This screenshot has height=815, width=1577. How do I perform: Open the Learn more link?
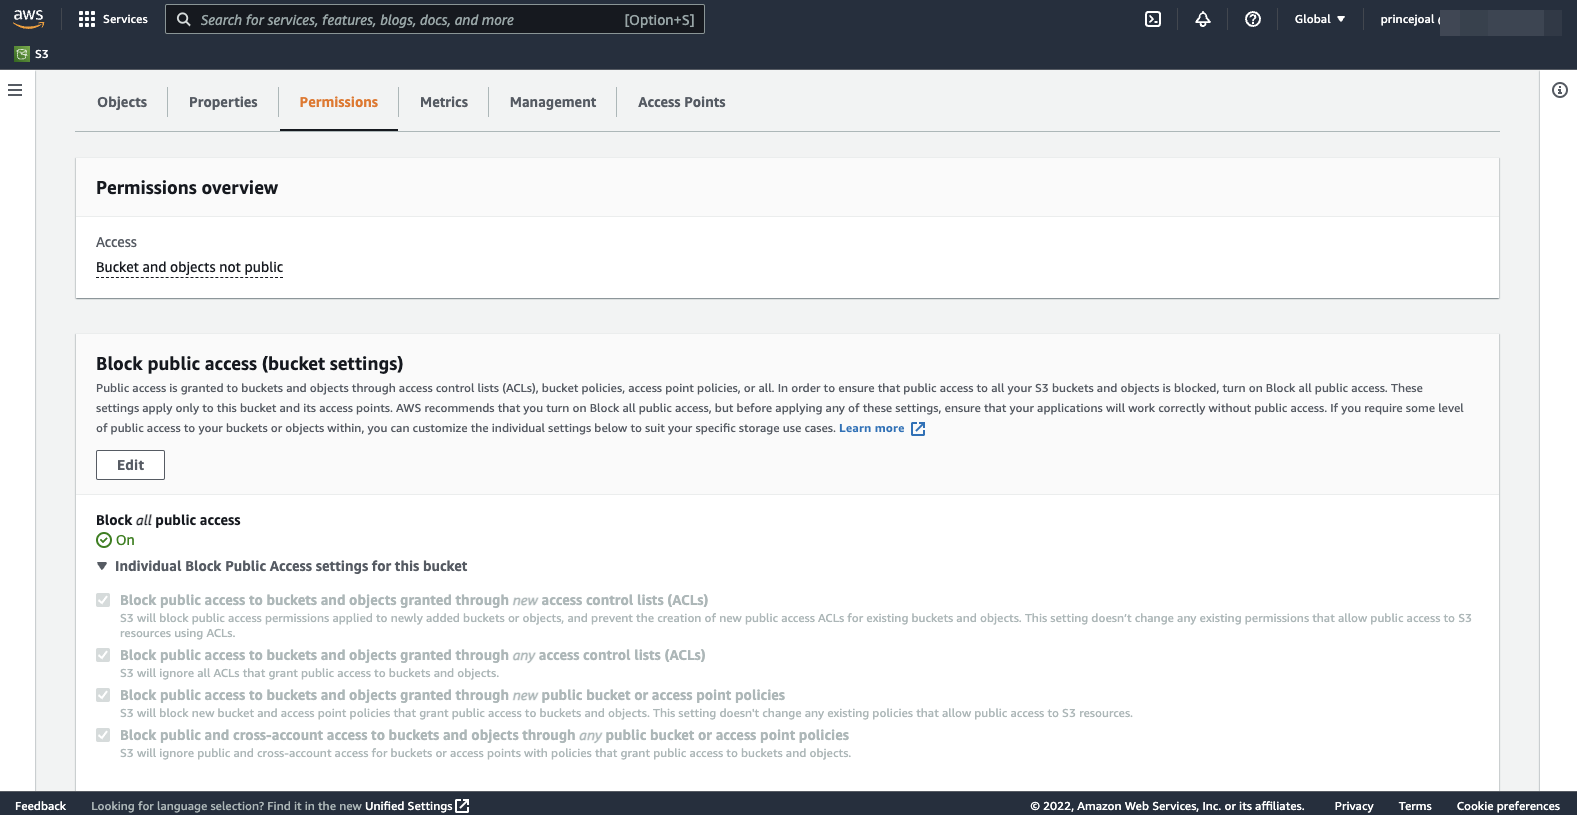coord(872,428)
